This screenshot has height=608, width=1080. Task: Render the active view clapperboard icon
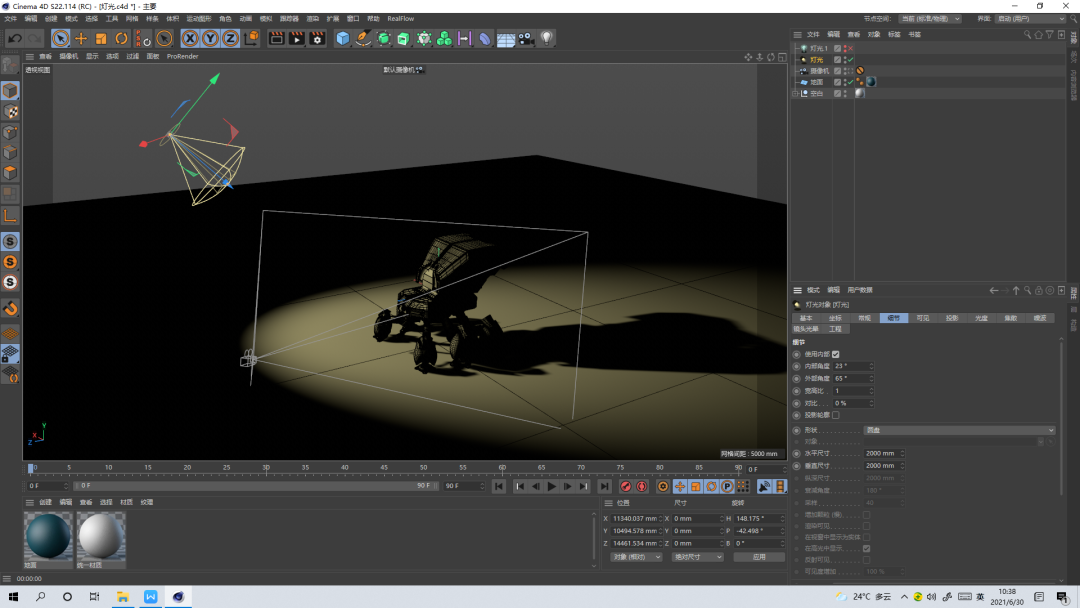[276, 39]
